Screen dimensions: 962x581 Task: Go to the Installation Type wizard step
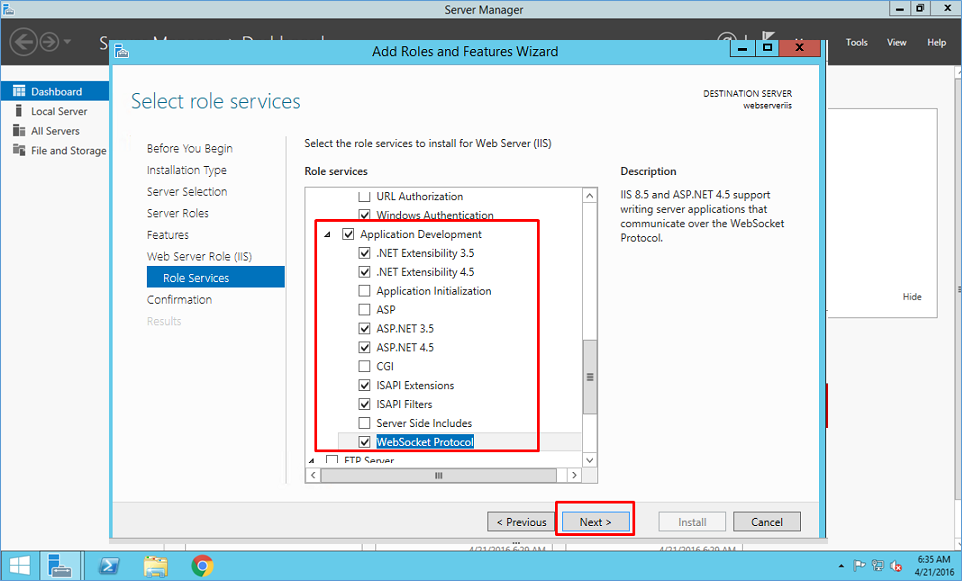tap(187, 170)
